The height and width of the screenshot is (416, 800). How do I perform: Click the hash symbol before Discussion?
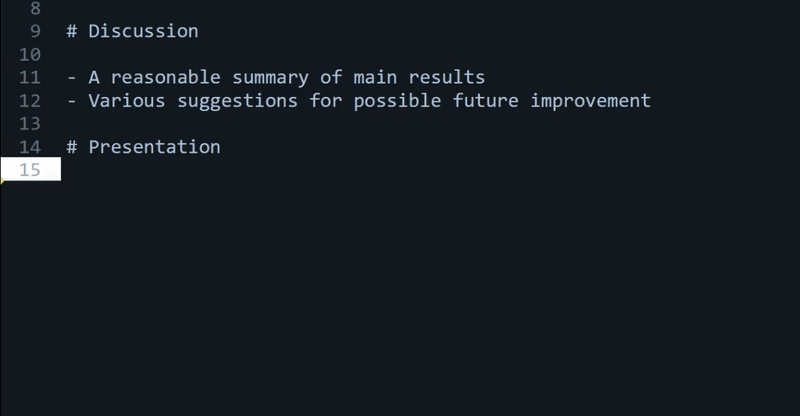click(x=72, y=31)
